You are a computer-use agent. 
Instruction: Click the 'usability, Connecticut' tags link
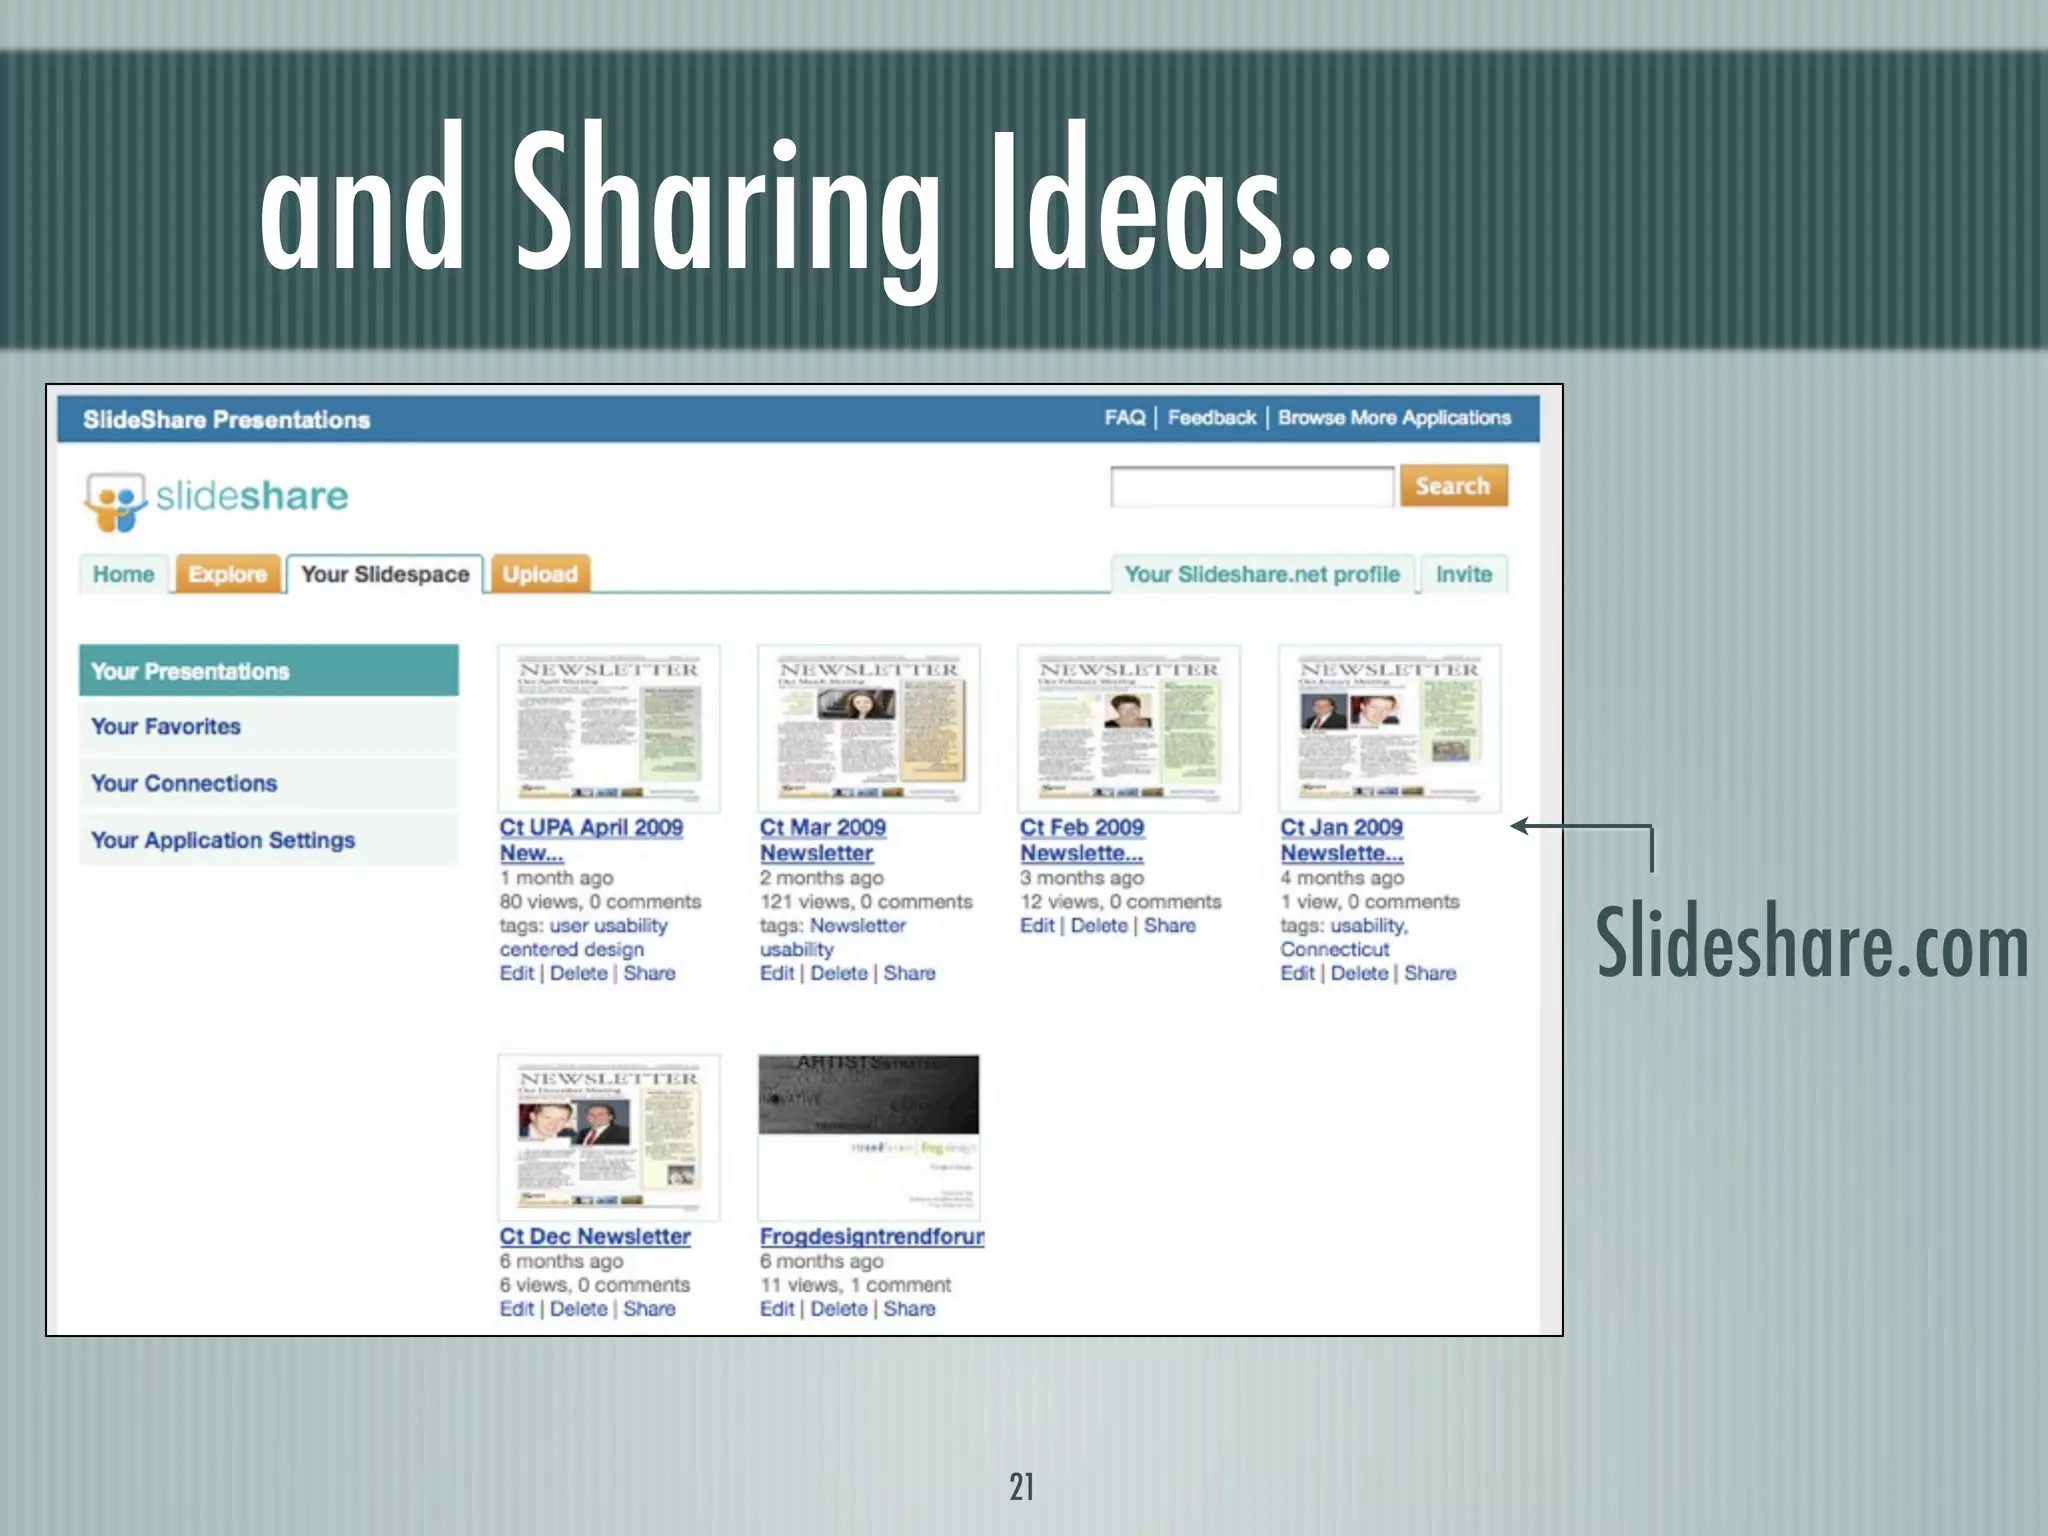click(1344, 938)
